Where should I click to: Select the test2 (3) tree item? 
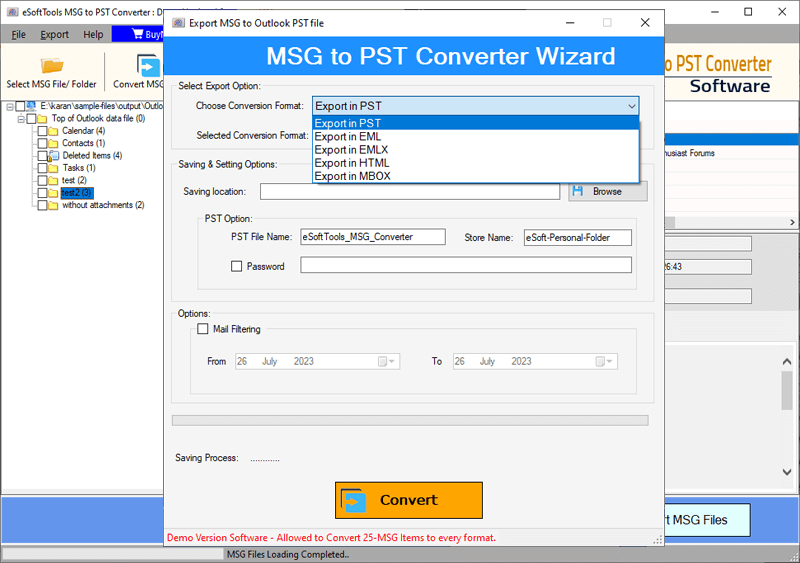(77, 193)
